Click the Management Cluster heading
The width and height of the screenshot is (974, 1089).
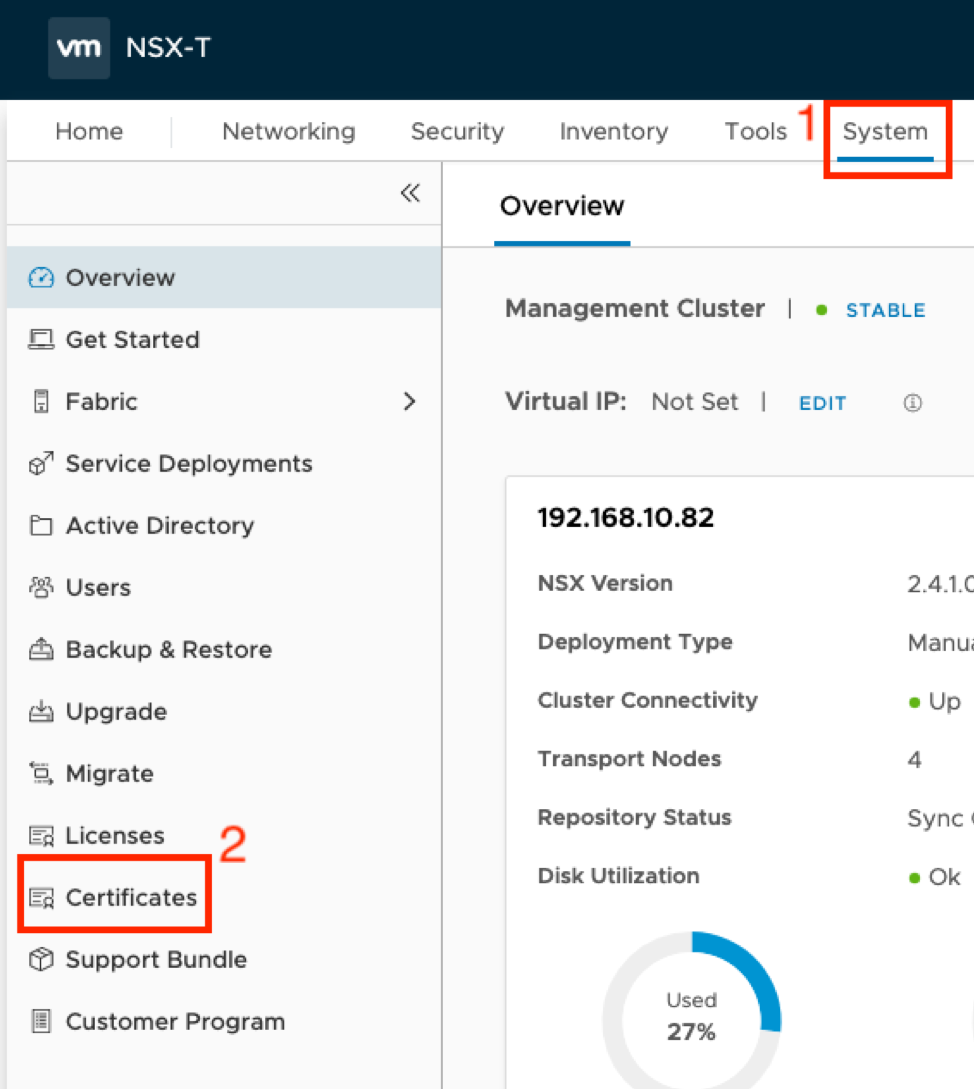coord(634,308)
